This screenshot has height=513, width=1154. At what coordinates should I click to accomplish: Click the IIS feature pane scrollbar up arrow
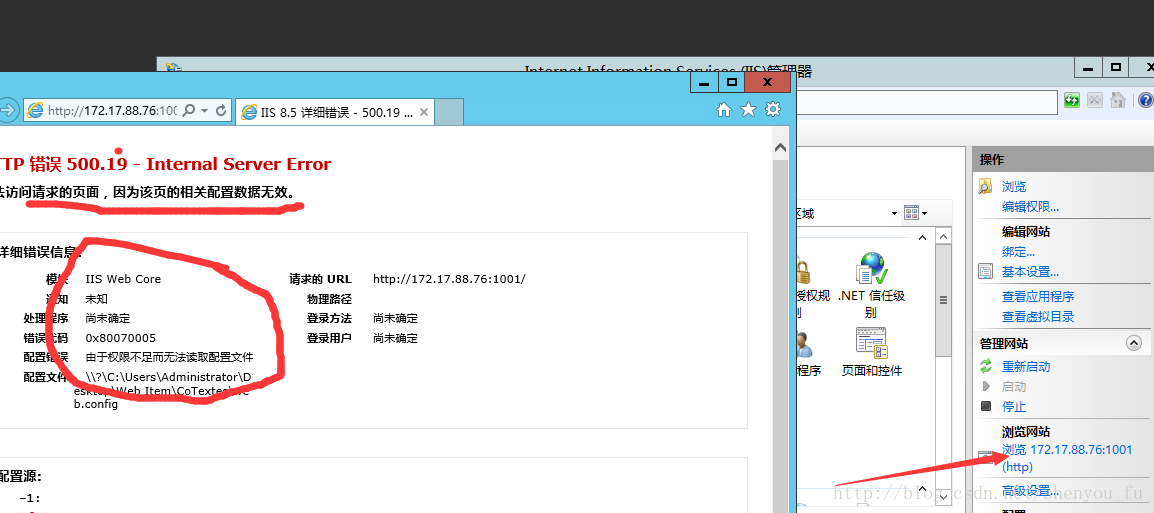pos(943,237)
